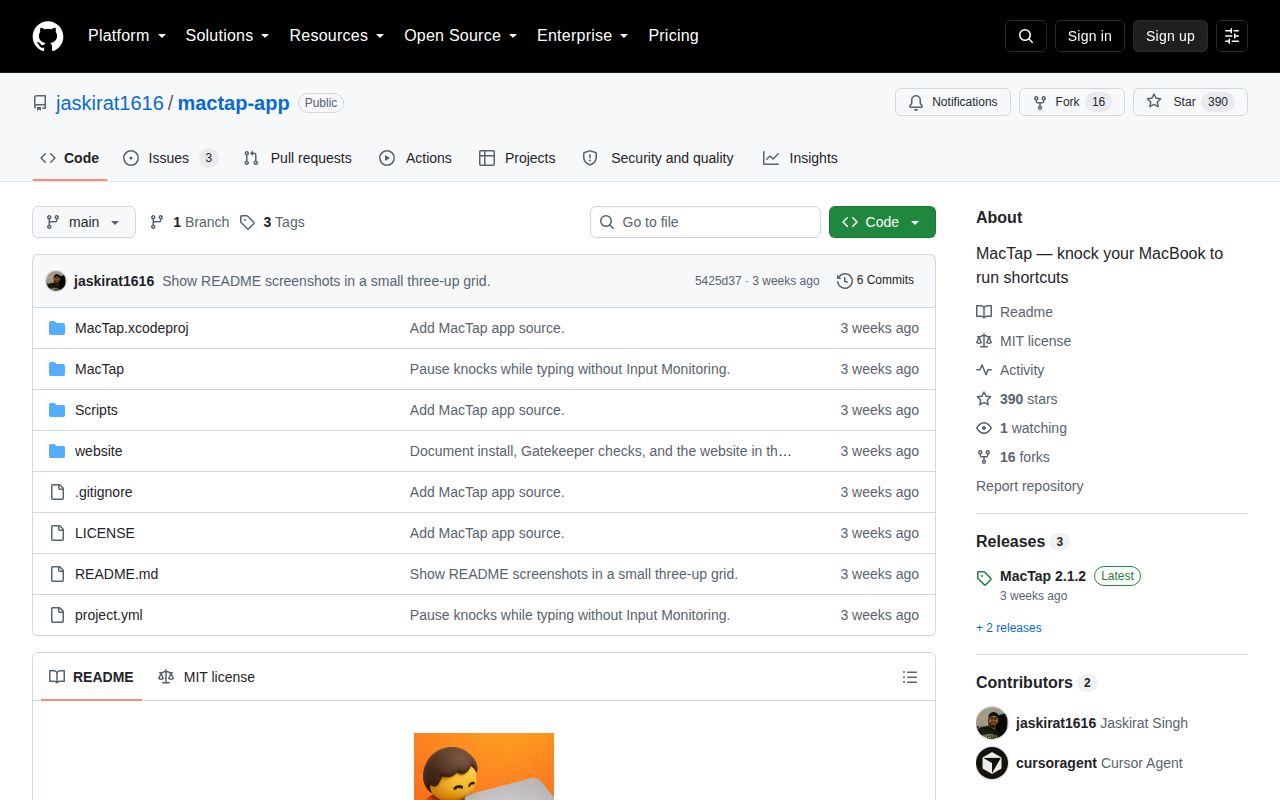Click the MacTap.xcodeproj folder icon
This screenshot has width=1280, height=800.
click(57, 328)
